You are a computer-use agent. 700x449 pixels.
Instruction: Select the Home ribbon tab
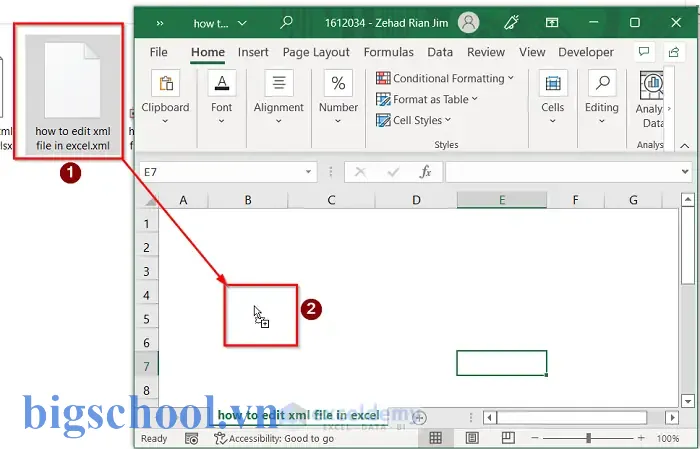coord(208,52)
